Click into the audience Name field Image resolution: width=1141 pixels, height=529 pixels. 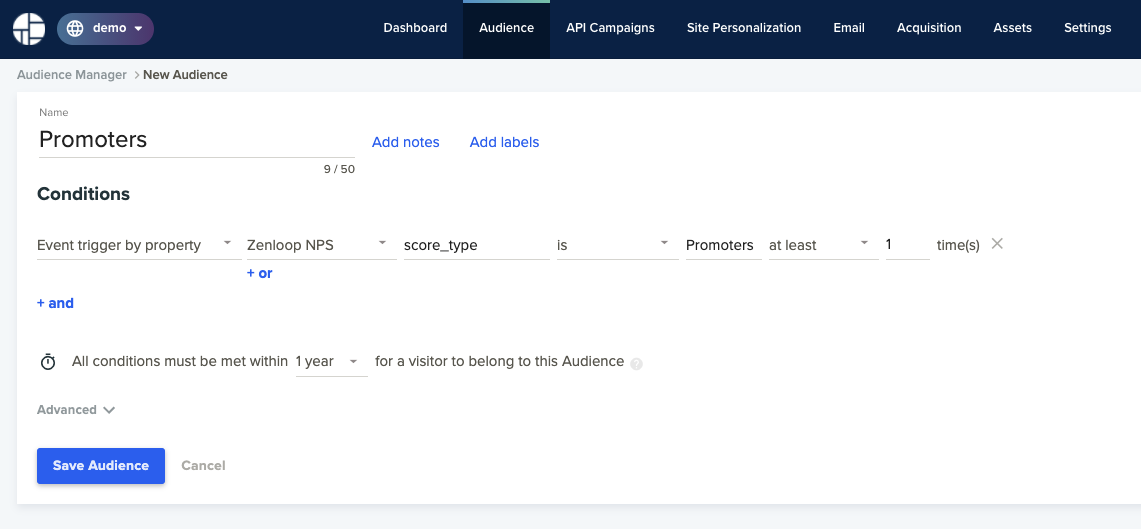click(x=196, y=140)
